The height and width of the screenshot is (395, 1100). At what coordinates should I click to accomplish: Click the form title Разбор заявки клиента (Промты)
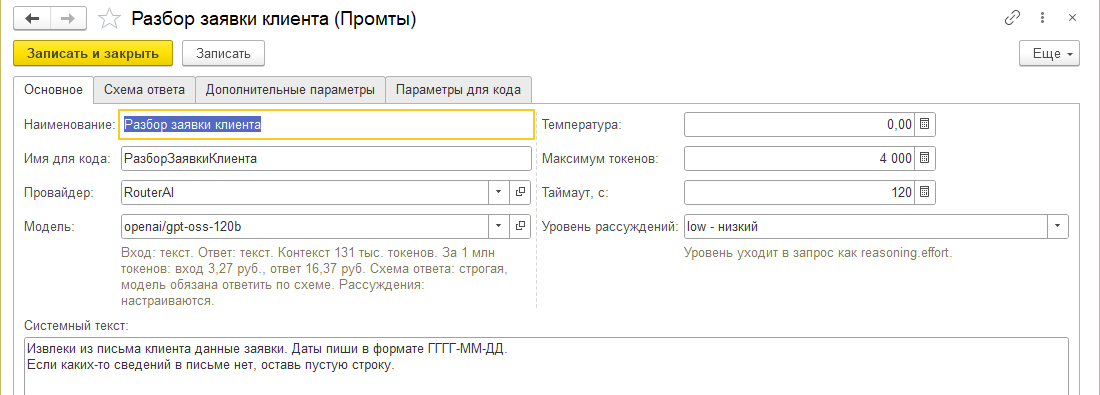click(x=274, y=20)
